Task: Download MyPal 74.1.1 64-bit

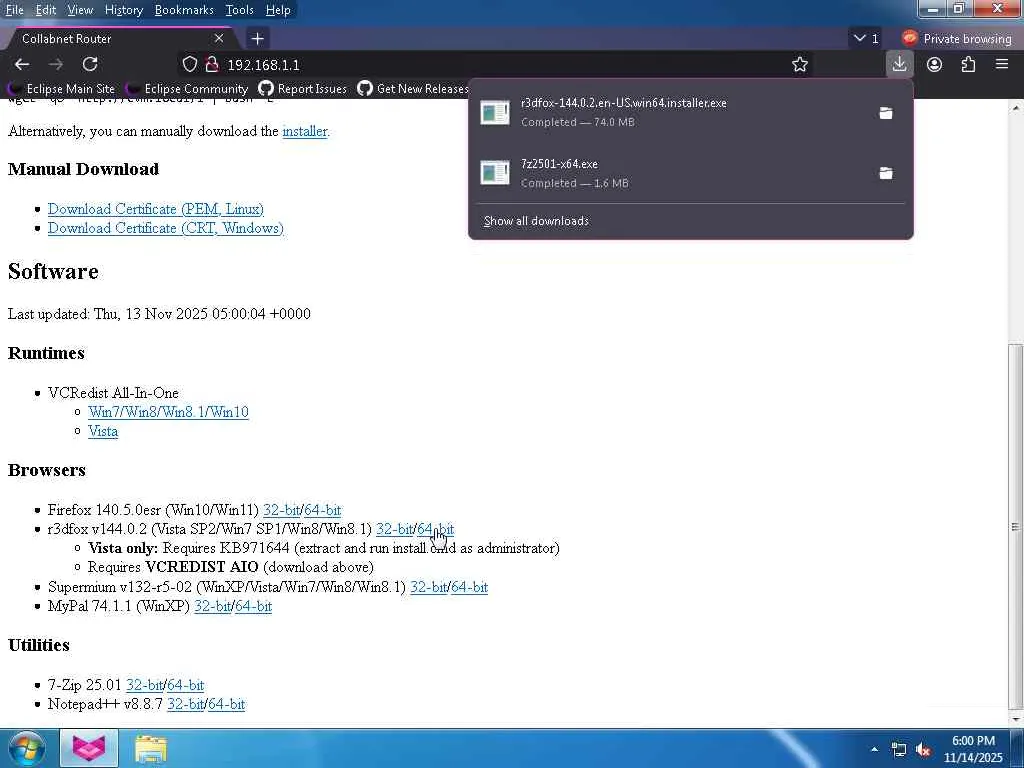Action: (253, 606)
